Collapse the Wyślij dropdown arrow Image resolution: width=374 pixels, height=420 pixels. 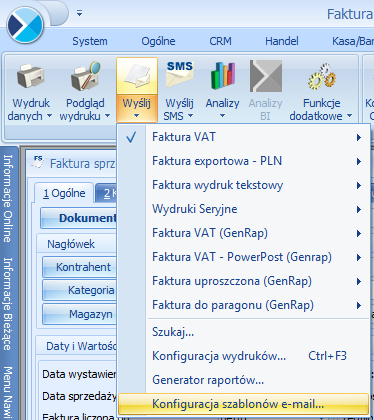tap(137, 116)
